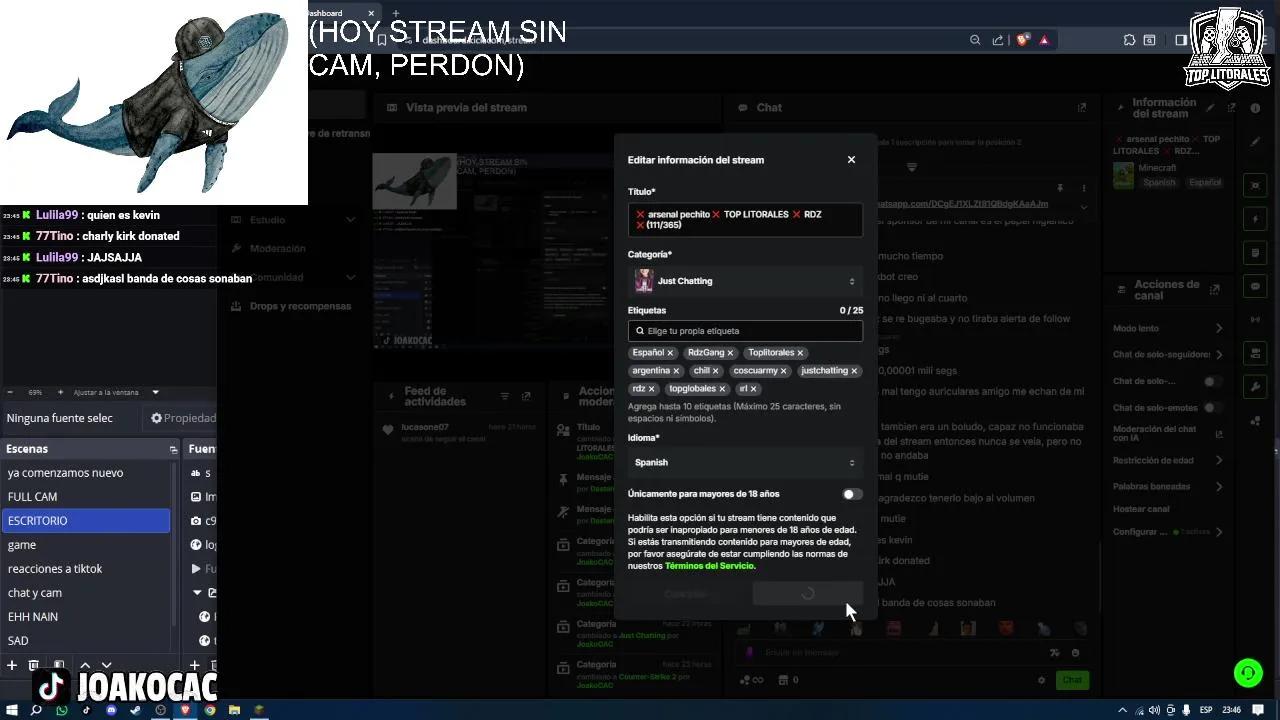Select the chat y cam scene
This screenshot has height=720, width=1280.
pos(86,593)
